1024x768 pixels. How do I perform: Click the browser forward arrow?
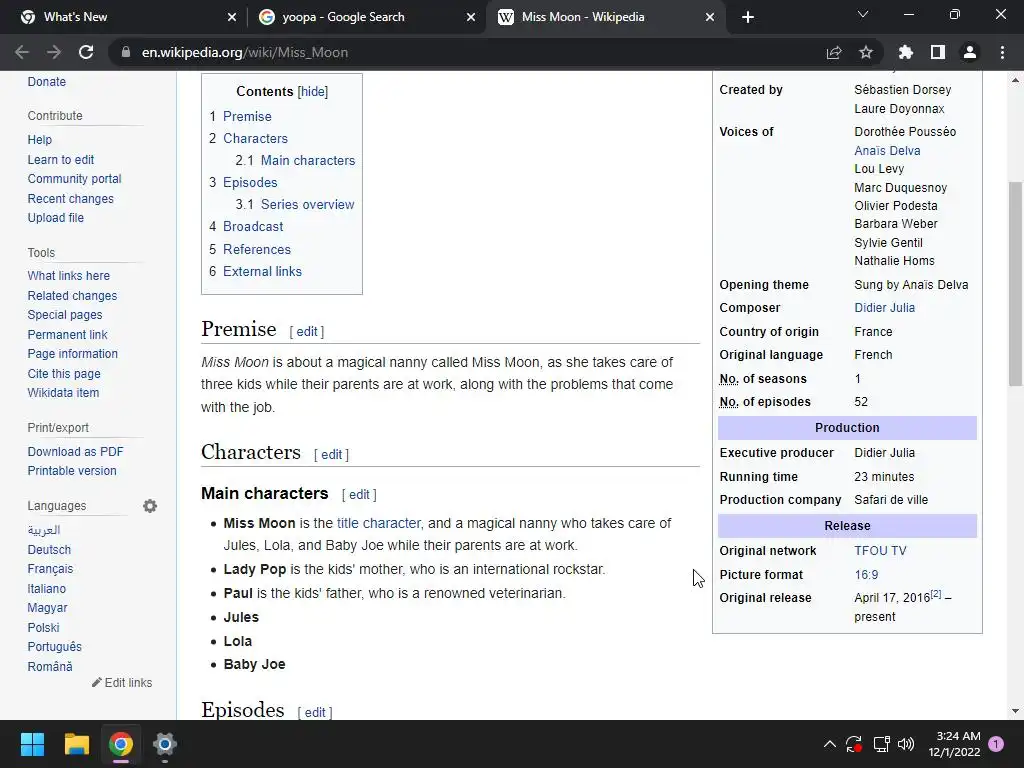54,52
